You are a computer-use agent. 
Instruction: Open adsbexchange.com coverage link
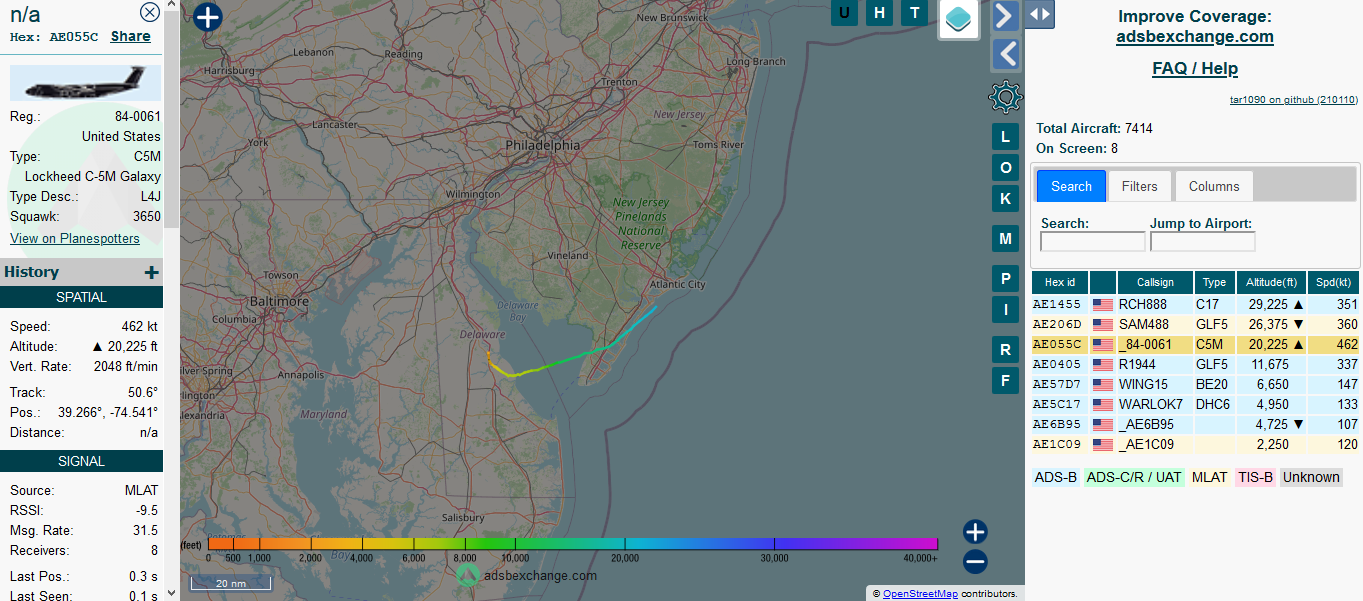(1195, 37)
